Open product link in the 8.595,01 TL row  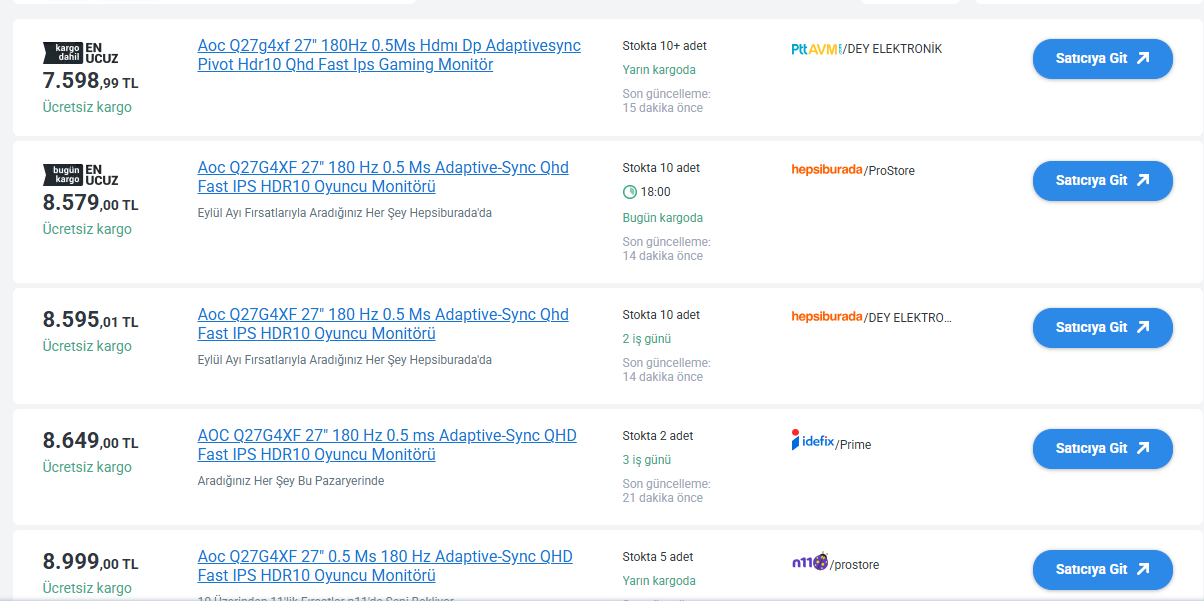click(x=383, y=324)
